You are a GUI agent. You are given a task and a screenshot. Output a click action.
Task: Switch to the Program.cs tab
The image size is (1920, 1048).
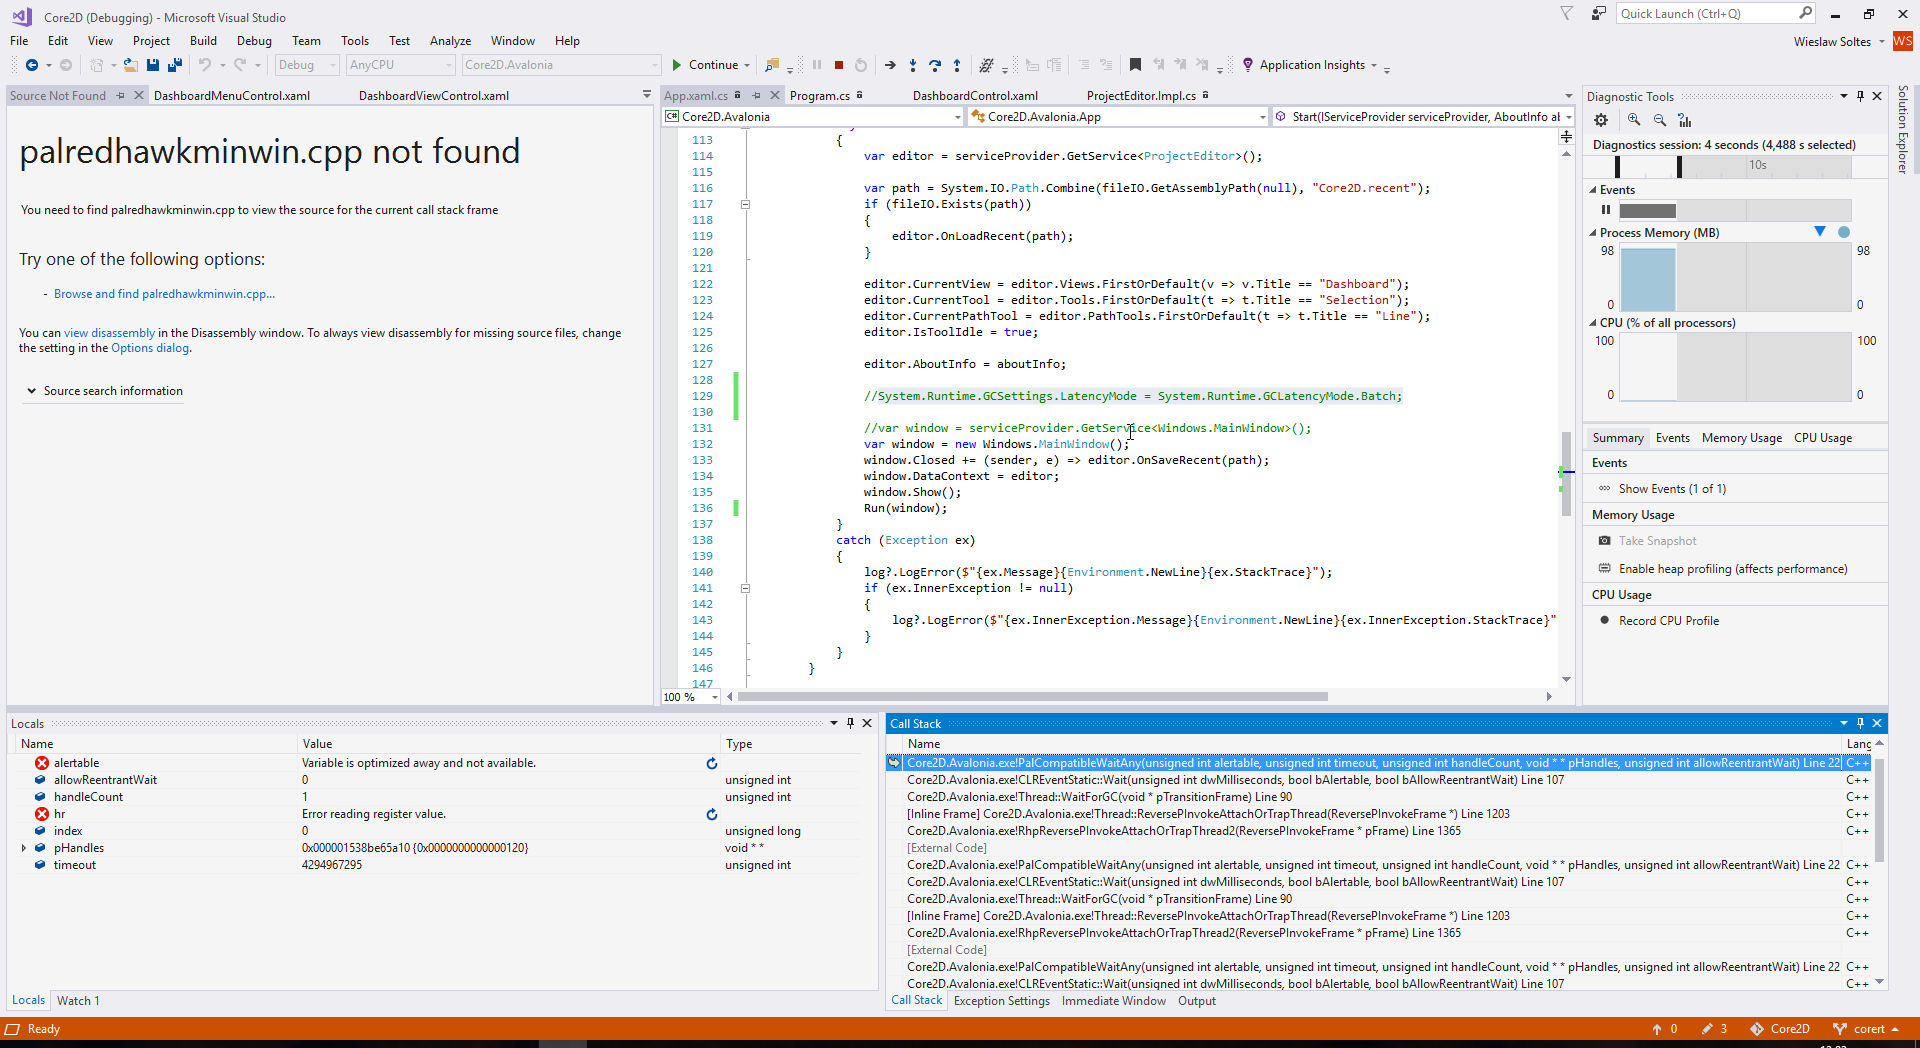[x=820, y=96]
